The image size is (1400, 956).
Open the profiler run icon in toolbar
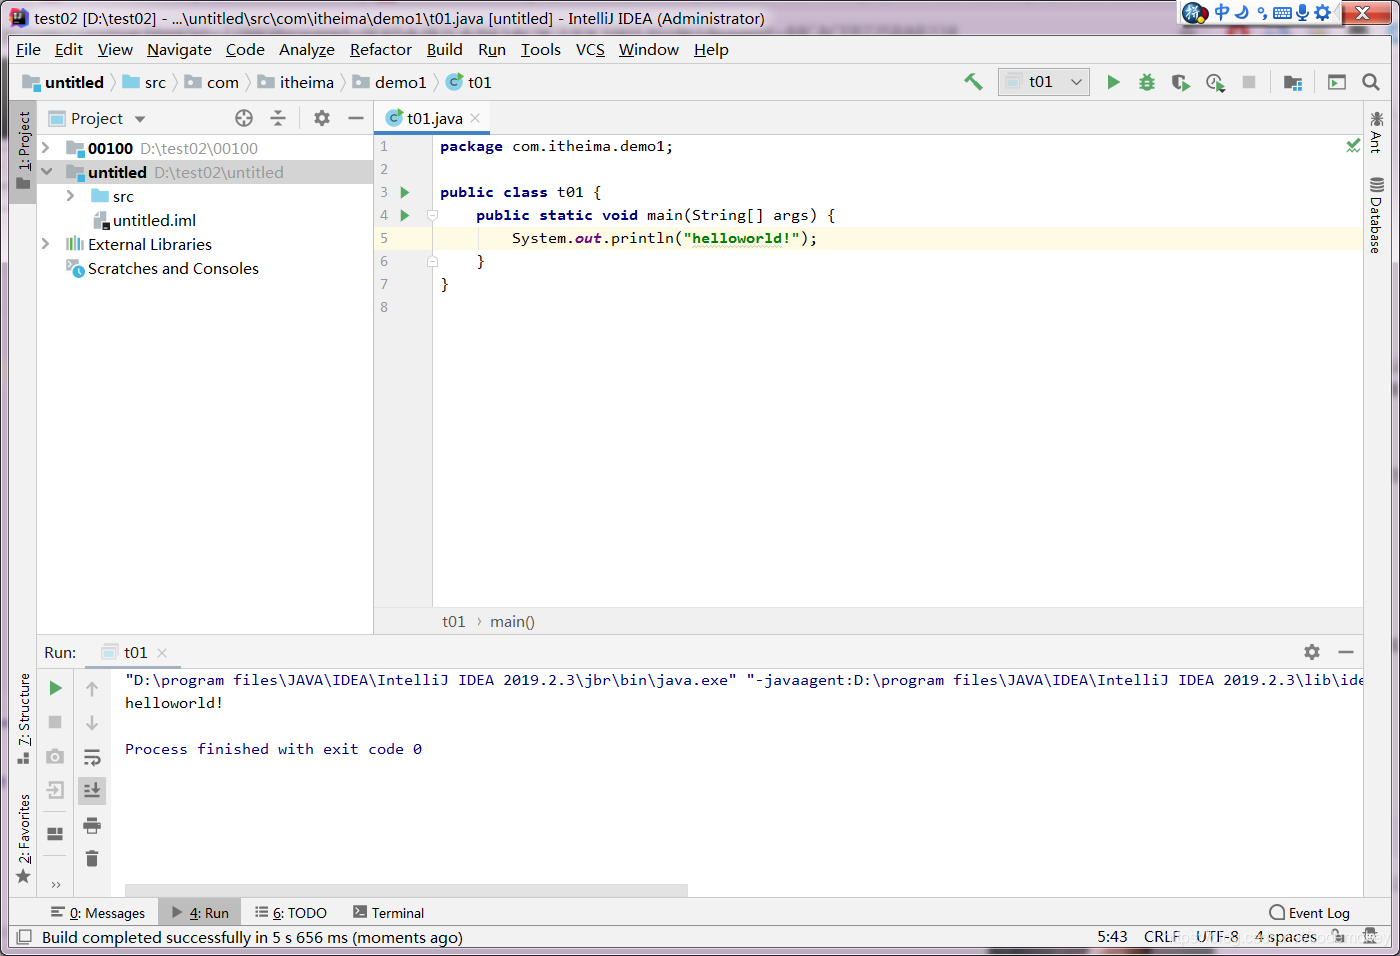(1215, 82)
